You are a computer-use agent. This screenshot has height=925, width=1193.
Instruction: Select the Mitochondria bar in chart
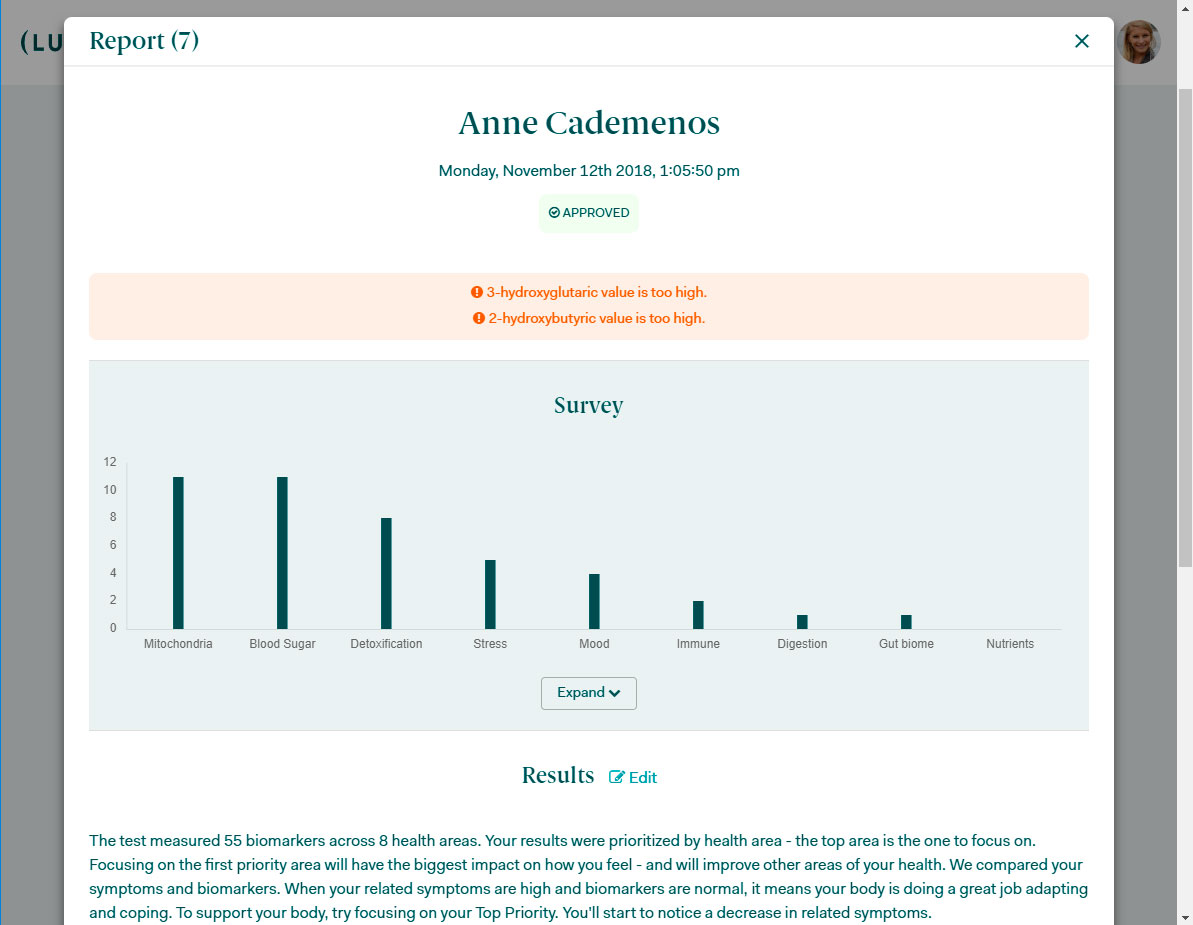click(178, 553)
